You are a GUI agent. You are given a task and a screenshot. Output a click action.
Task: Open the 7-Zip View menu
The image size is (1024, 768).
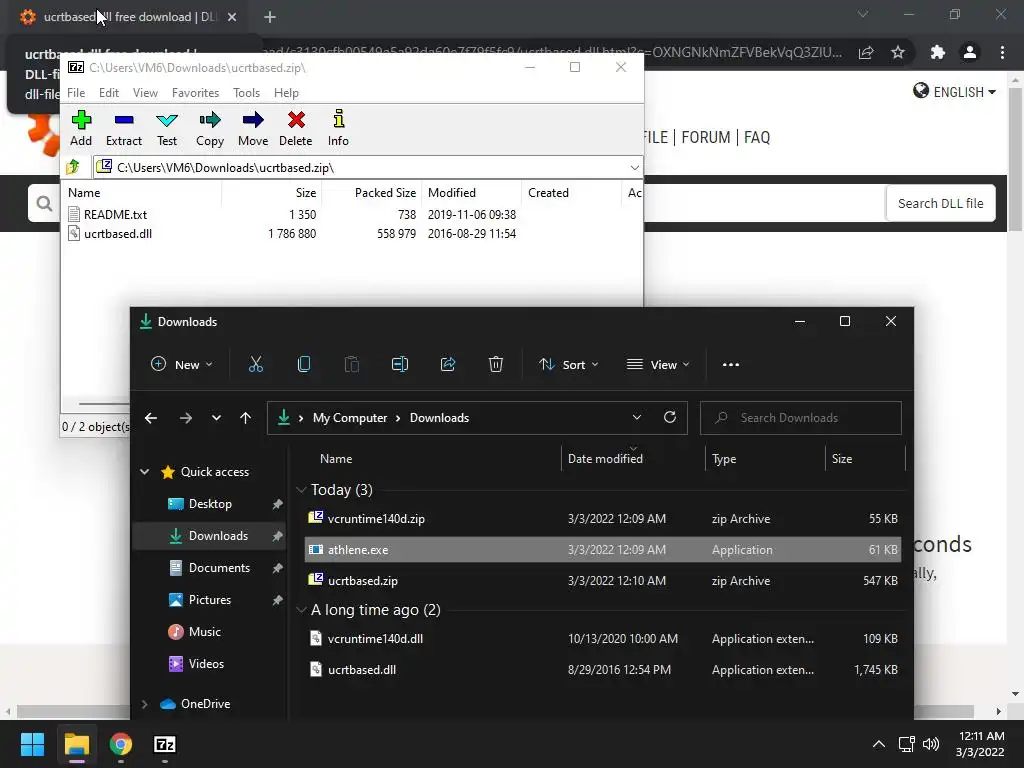pos(145,93)
